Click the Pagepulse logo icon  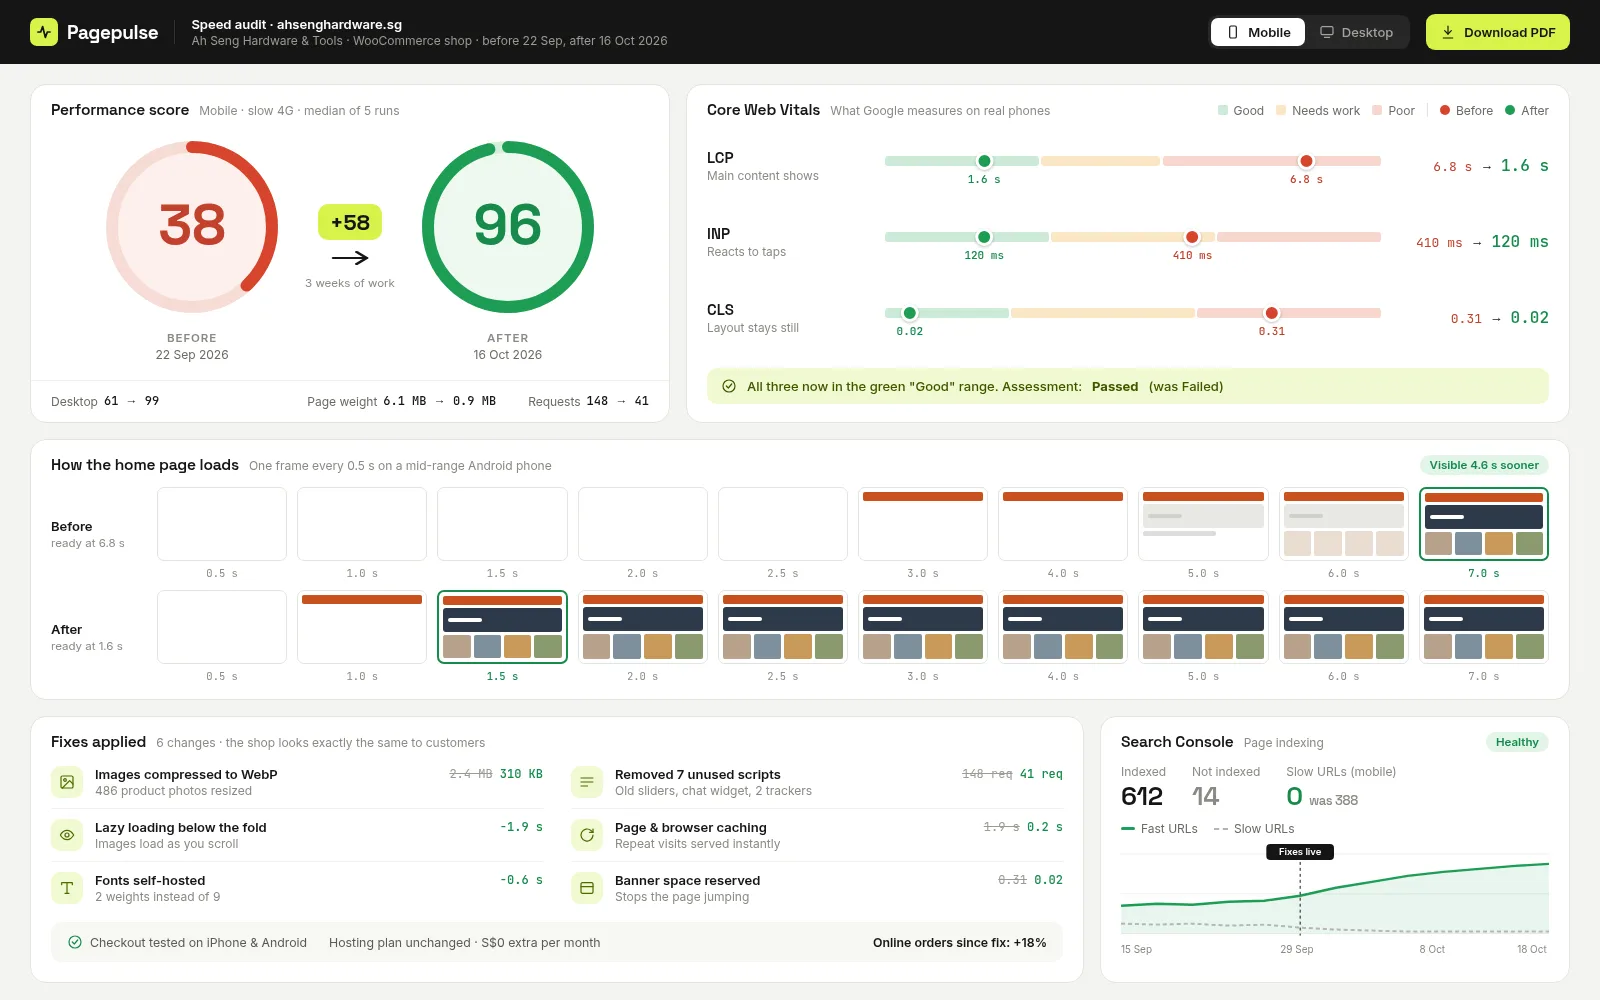pyautogui.click(x=44, y=32)
